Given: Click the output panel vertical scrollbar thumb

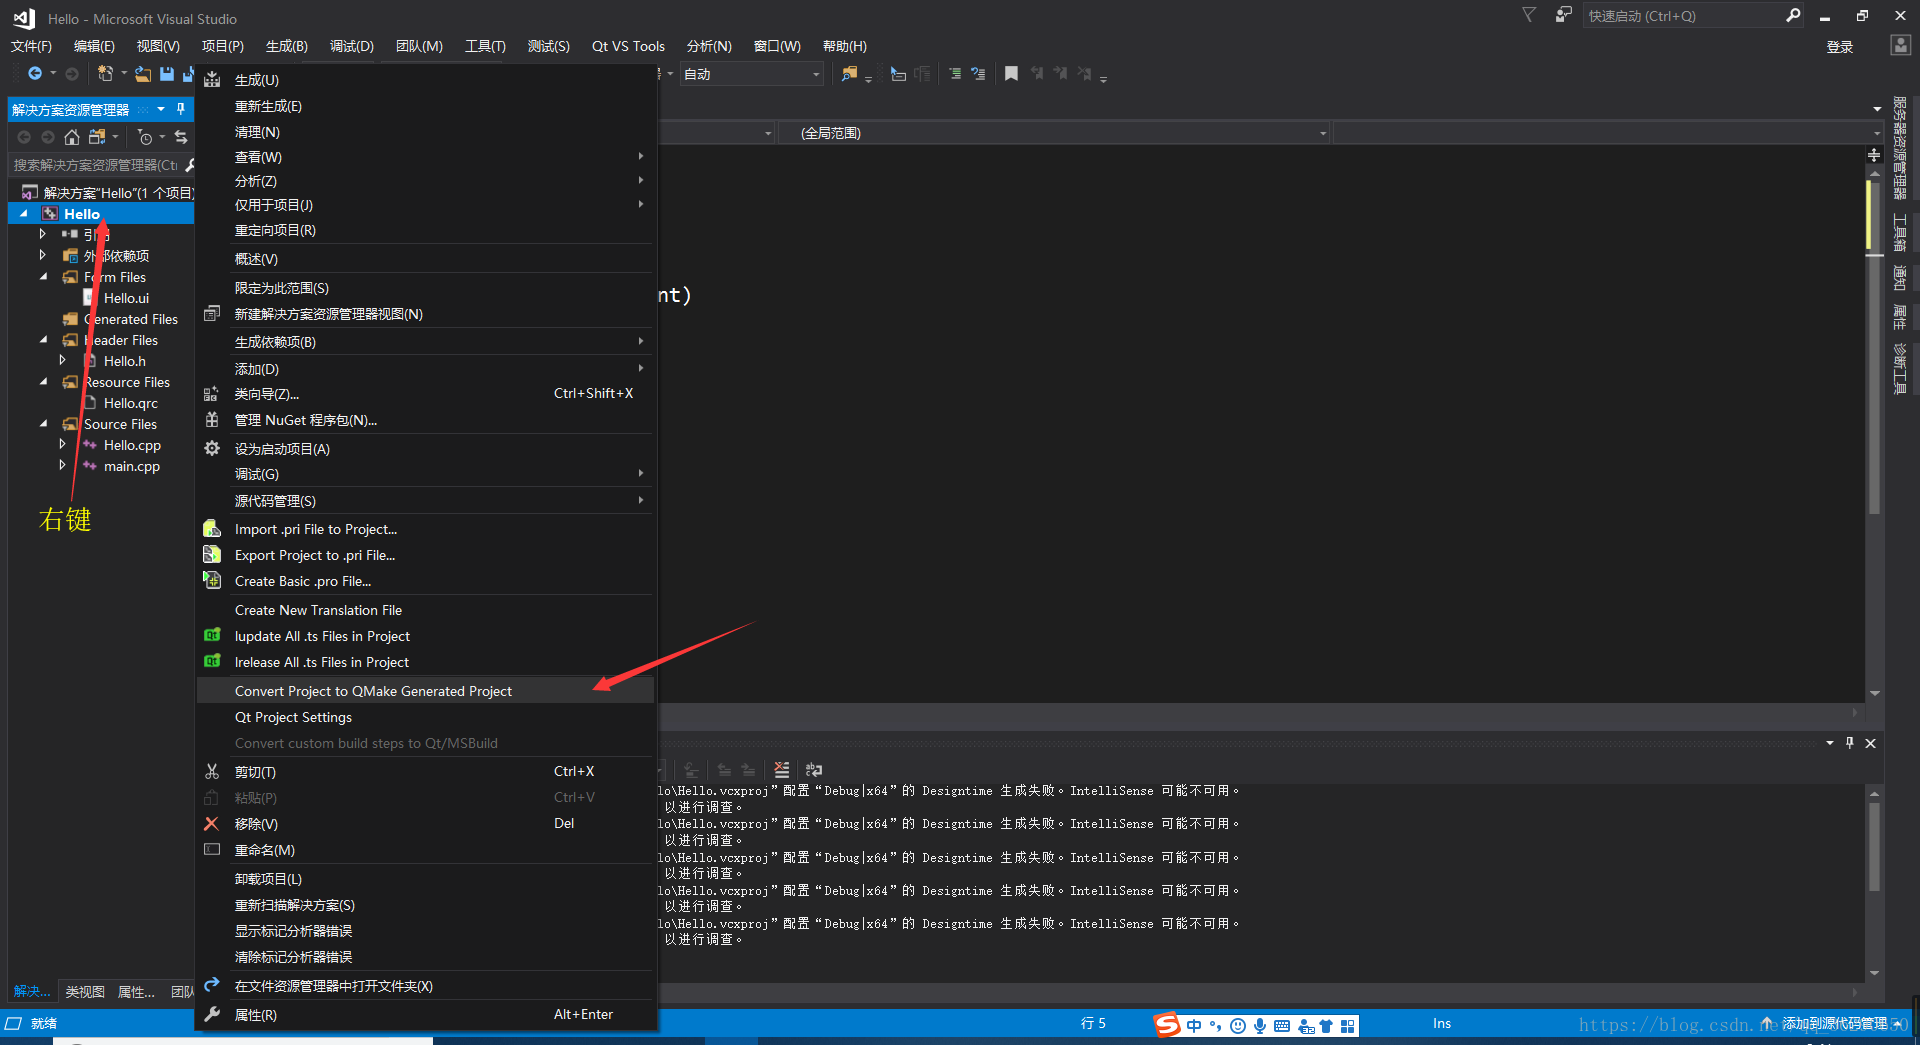Looking at the screenshot, I should (x=1874, y=846).
